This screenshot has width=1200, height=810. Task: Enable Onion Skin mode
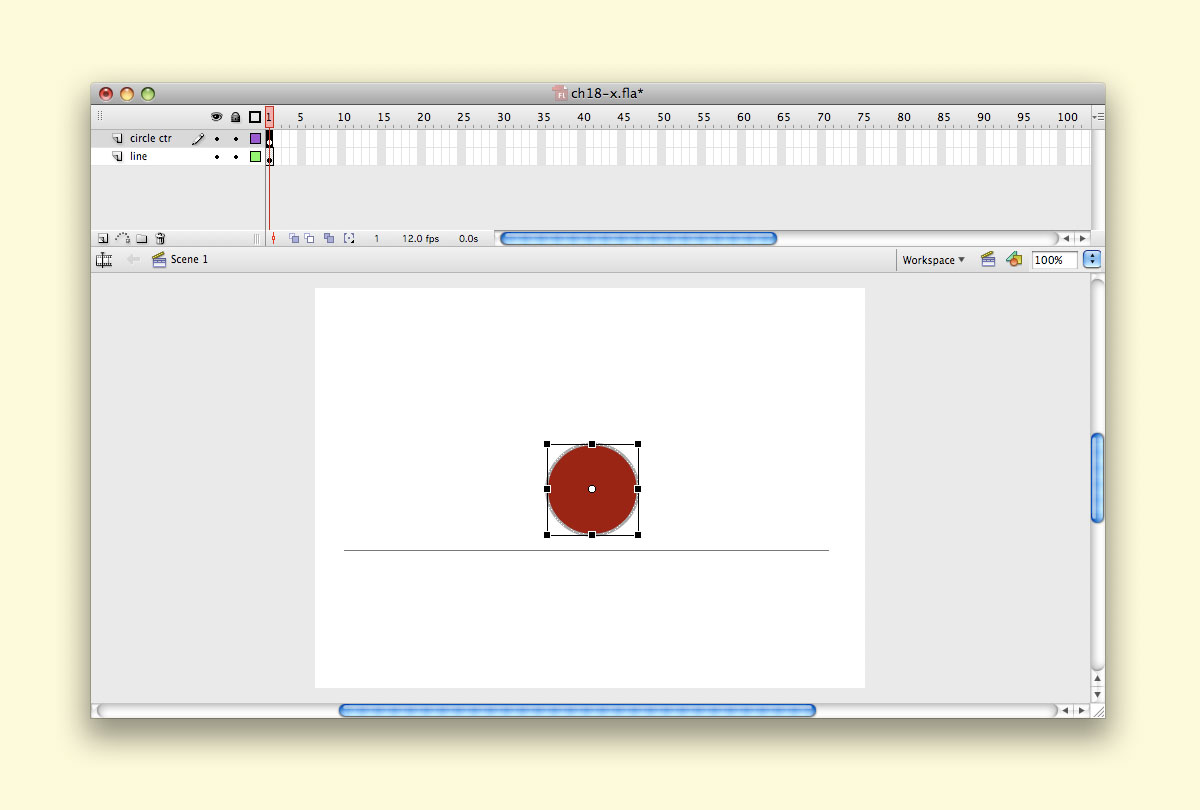coord(296,238)
